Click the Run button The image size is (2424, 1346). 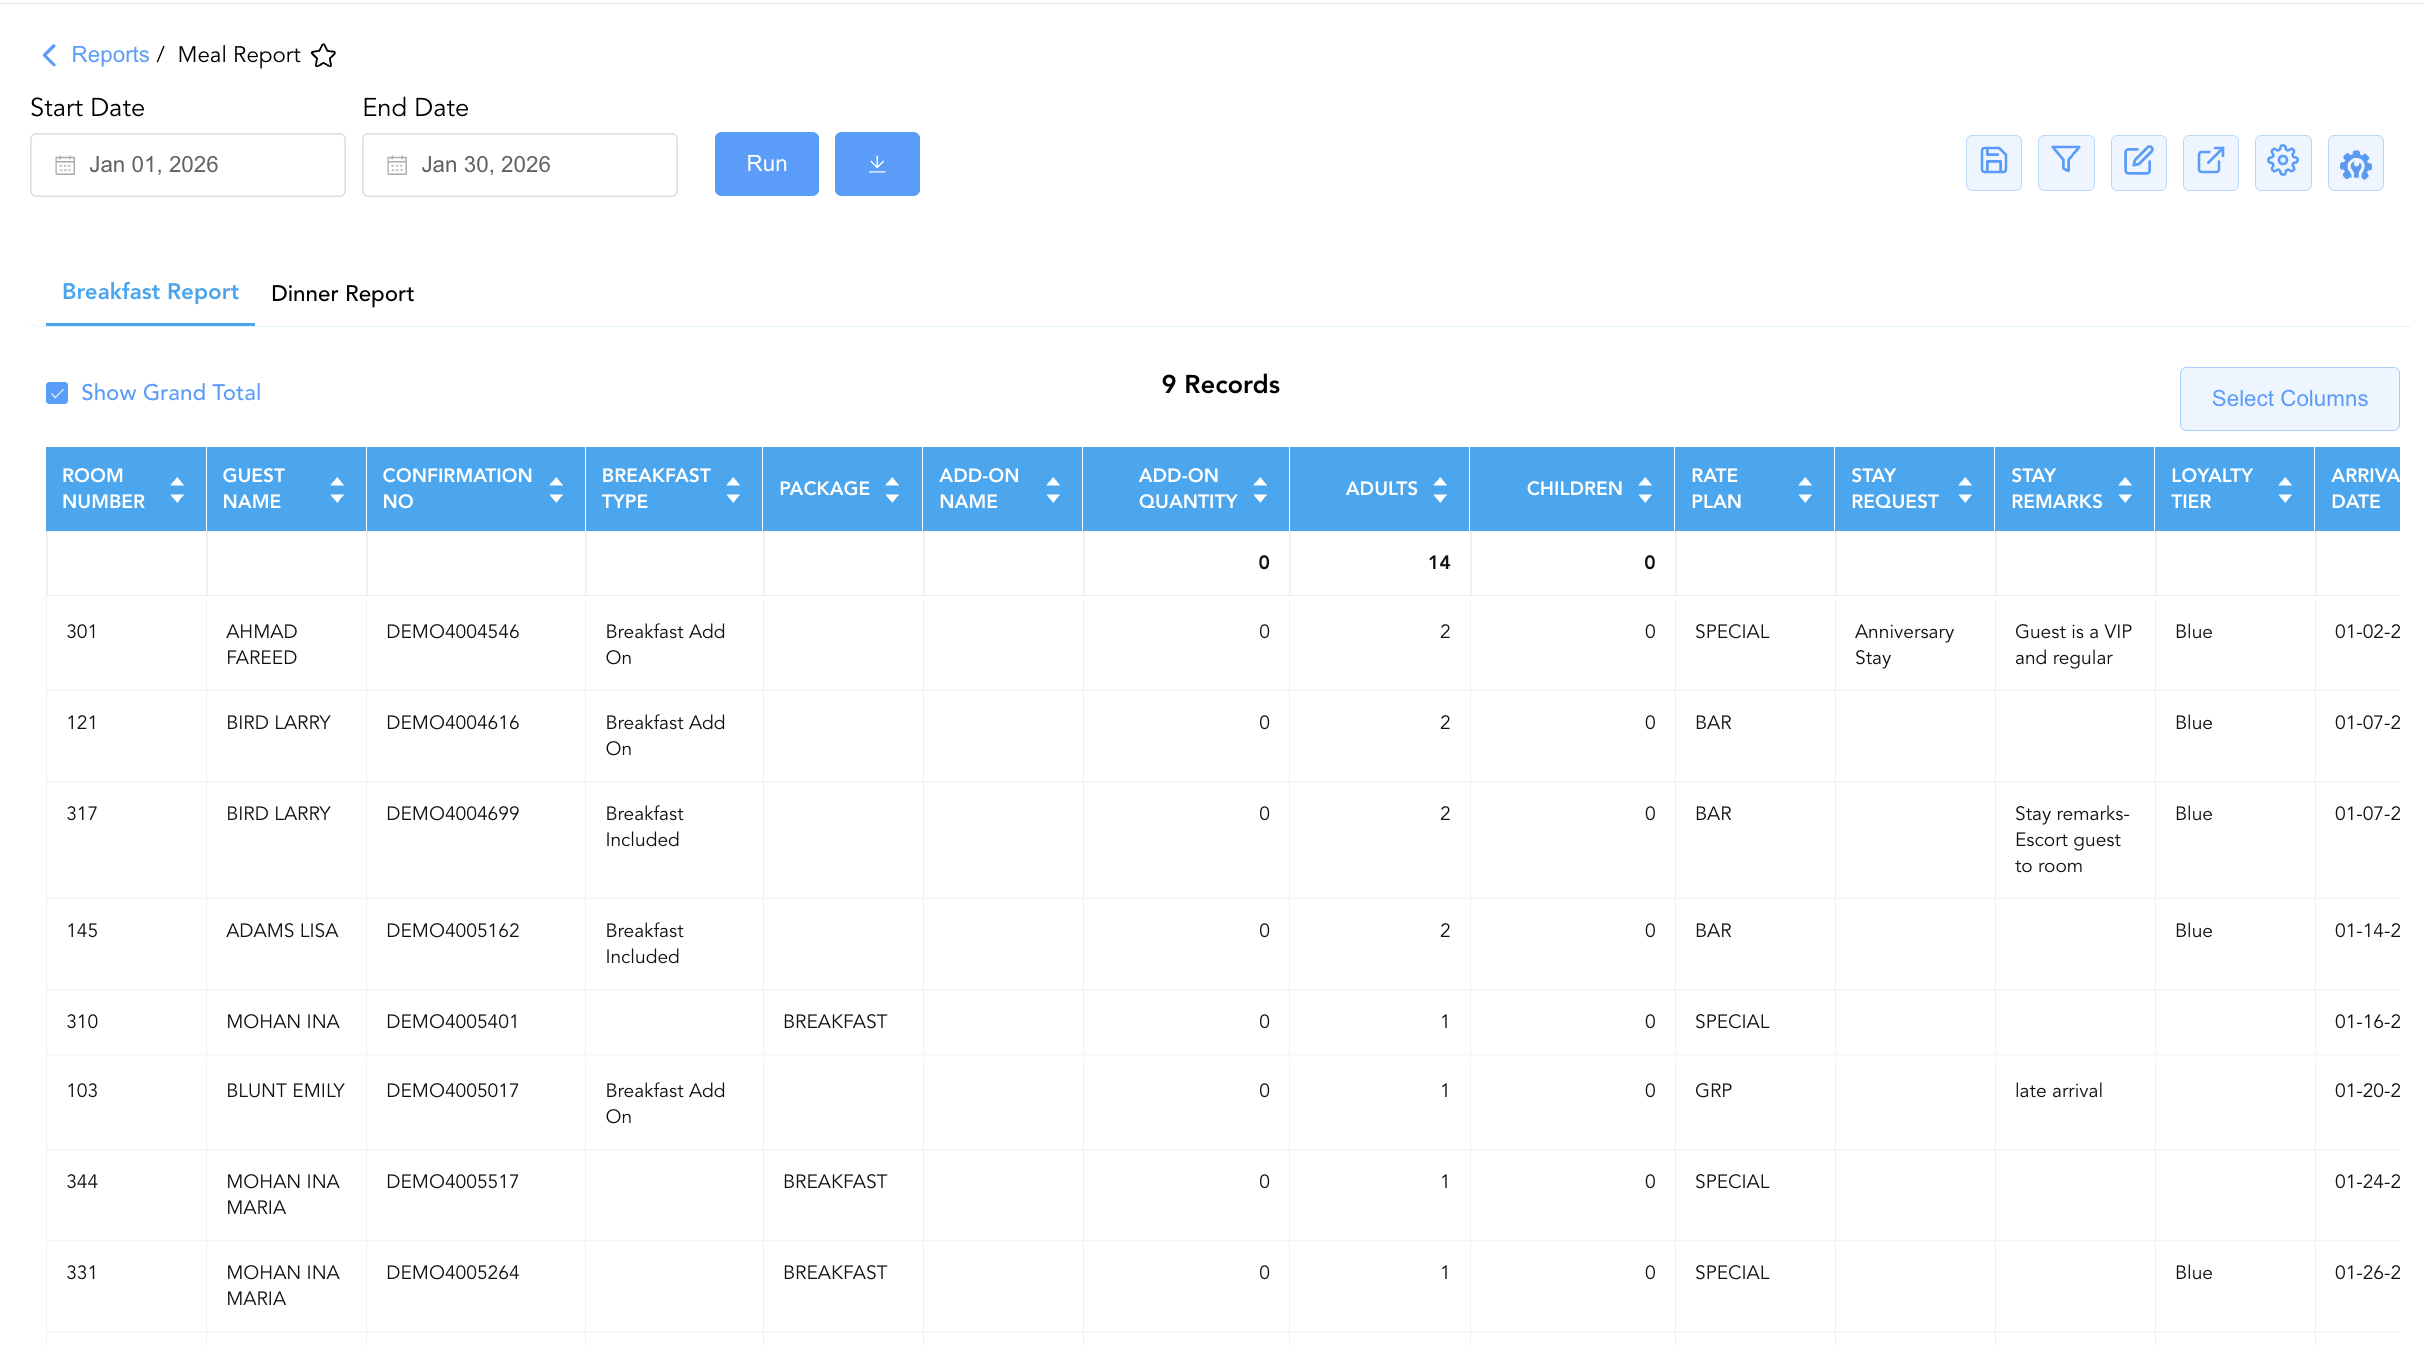coord(767,164)
